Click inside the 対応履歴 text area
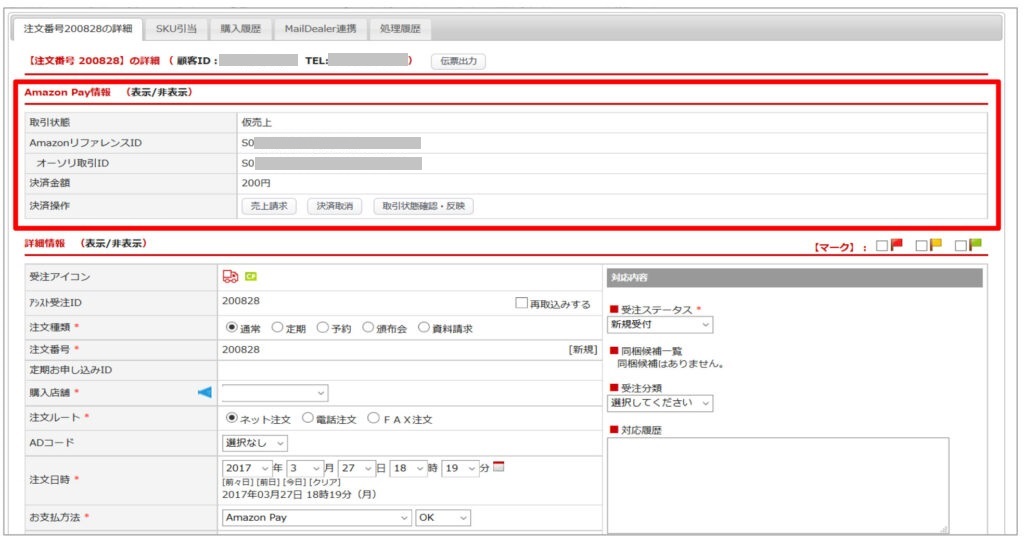This screenshot has width=1024, height=542. 778,485
